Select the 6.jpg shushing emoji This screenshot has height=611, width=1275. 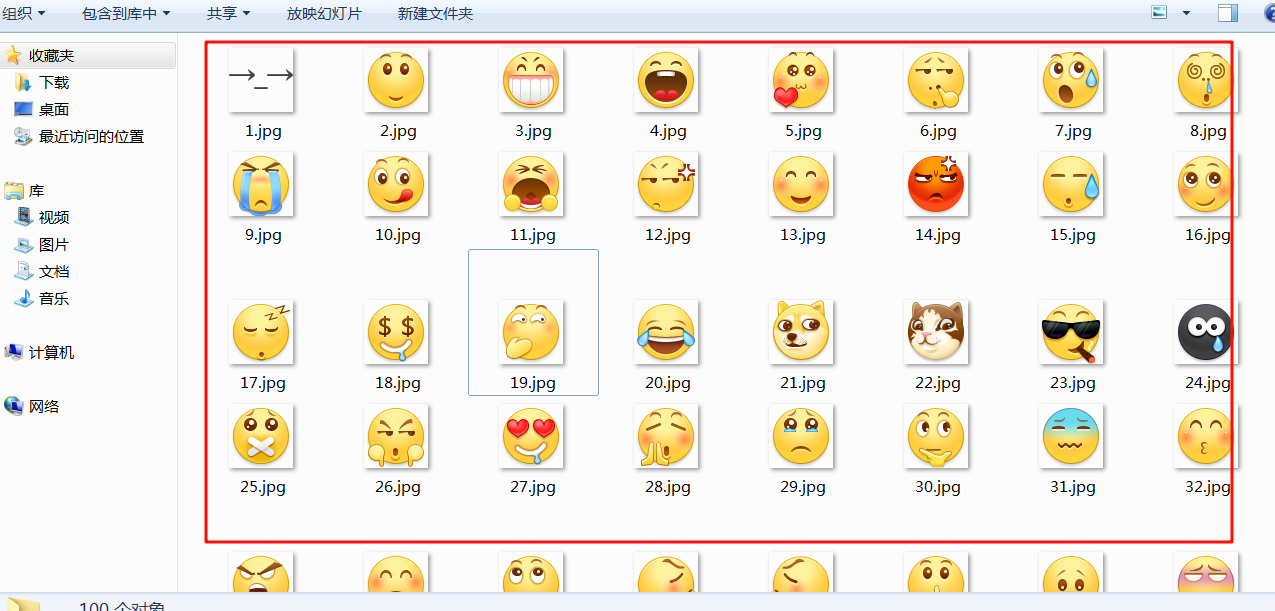(x=936, y=80)
